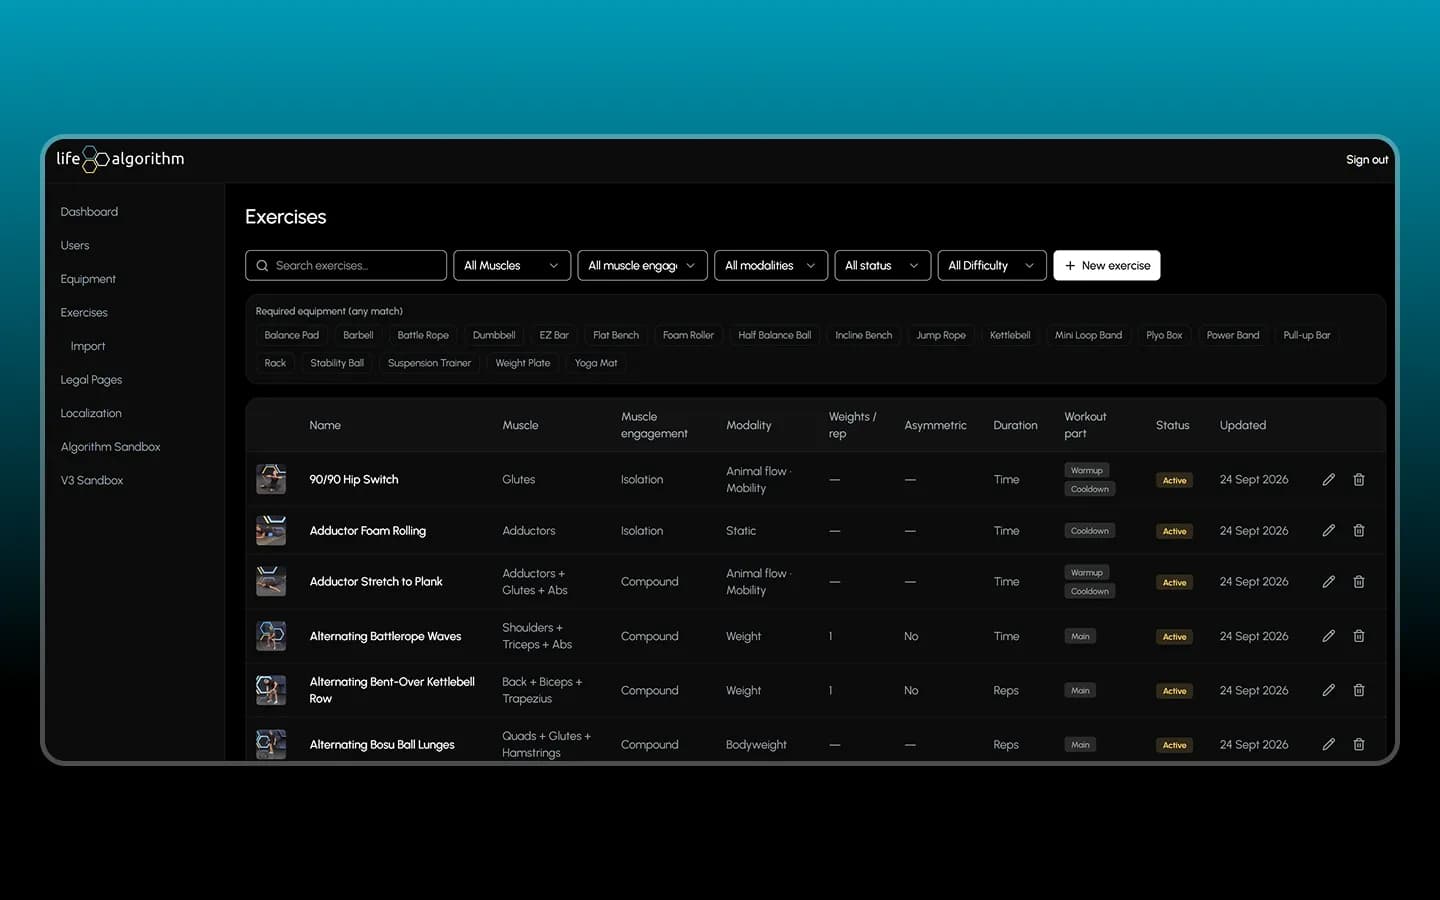1440x900 pixels.
Task: Open the muscle engagement filter dropdown
Action: pyautogui.click(x=642, y=265)
